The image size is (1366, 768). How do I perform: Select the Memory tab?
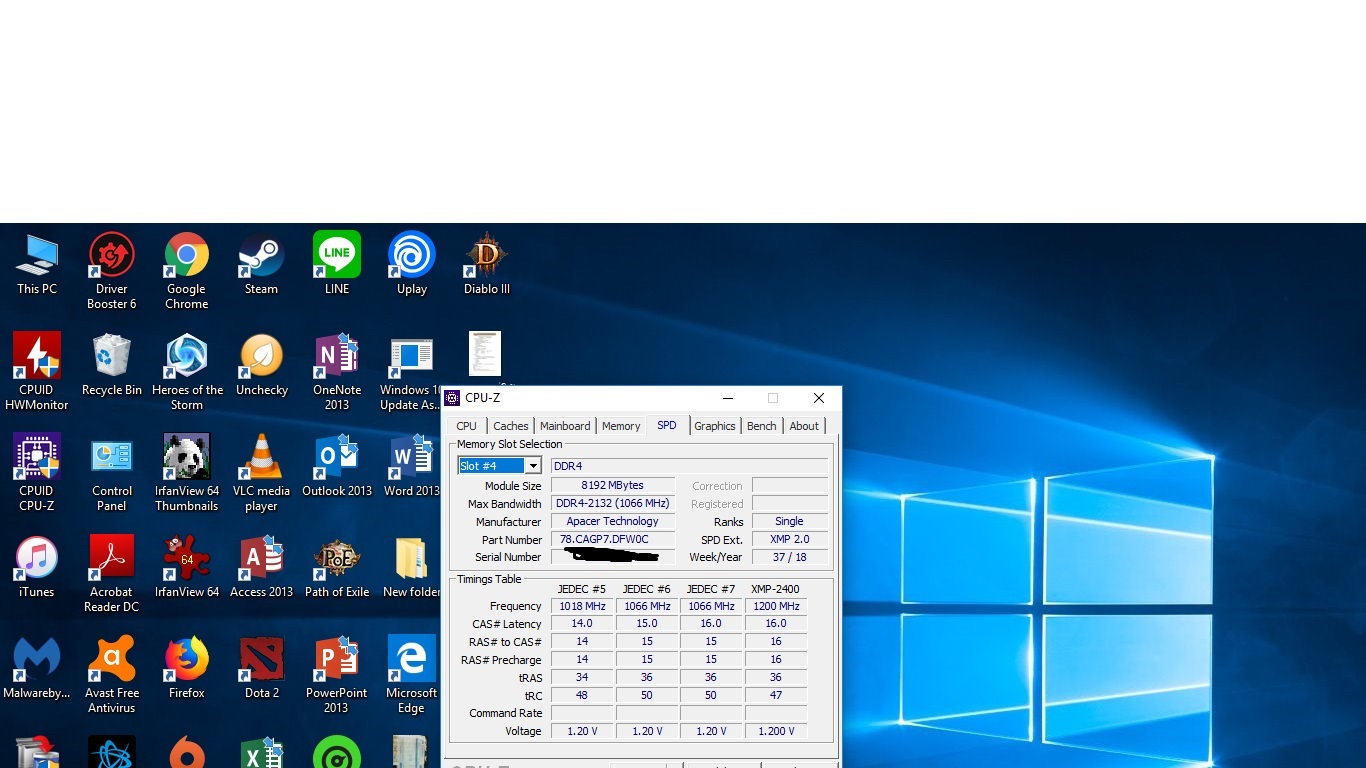pyautogui.click(x=621, y=426)
